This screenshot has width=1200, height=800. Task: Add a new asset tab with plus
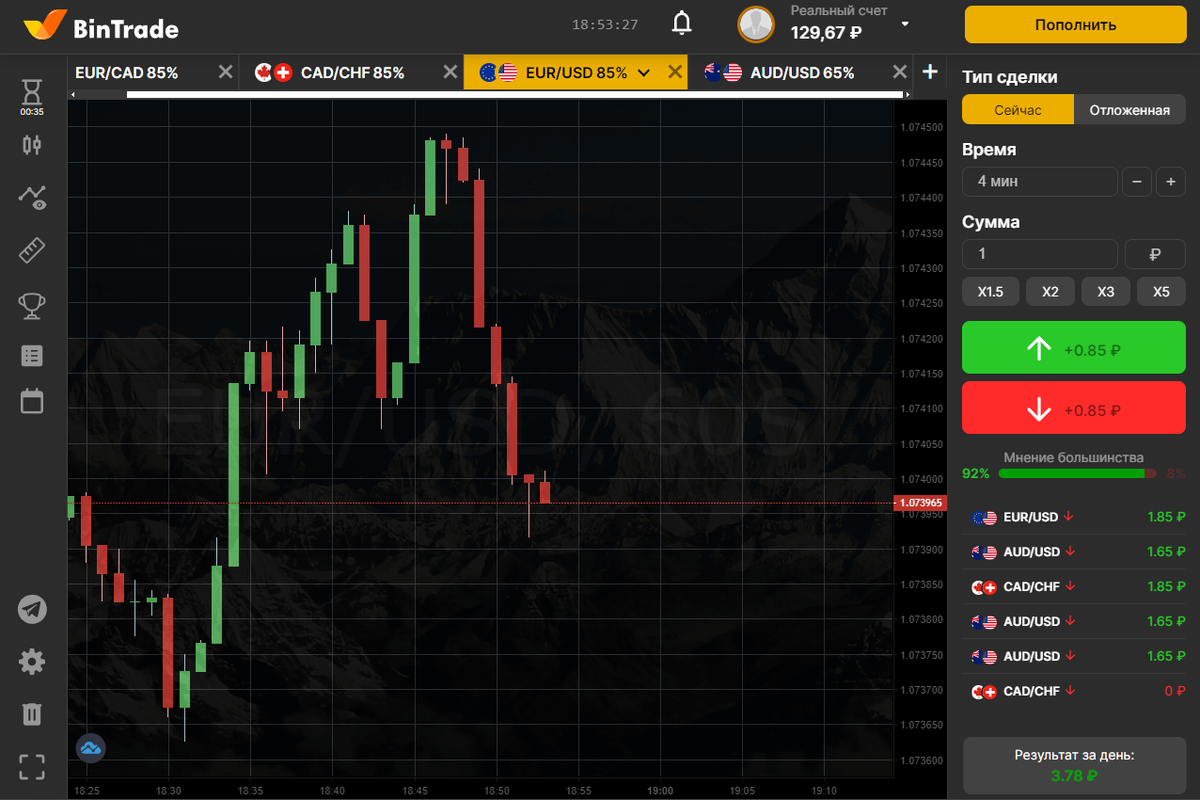pos(930,72)
